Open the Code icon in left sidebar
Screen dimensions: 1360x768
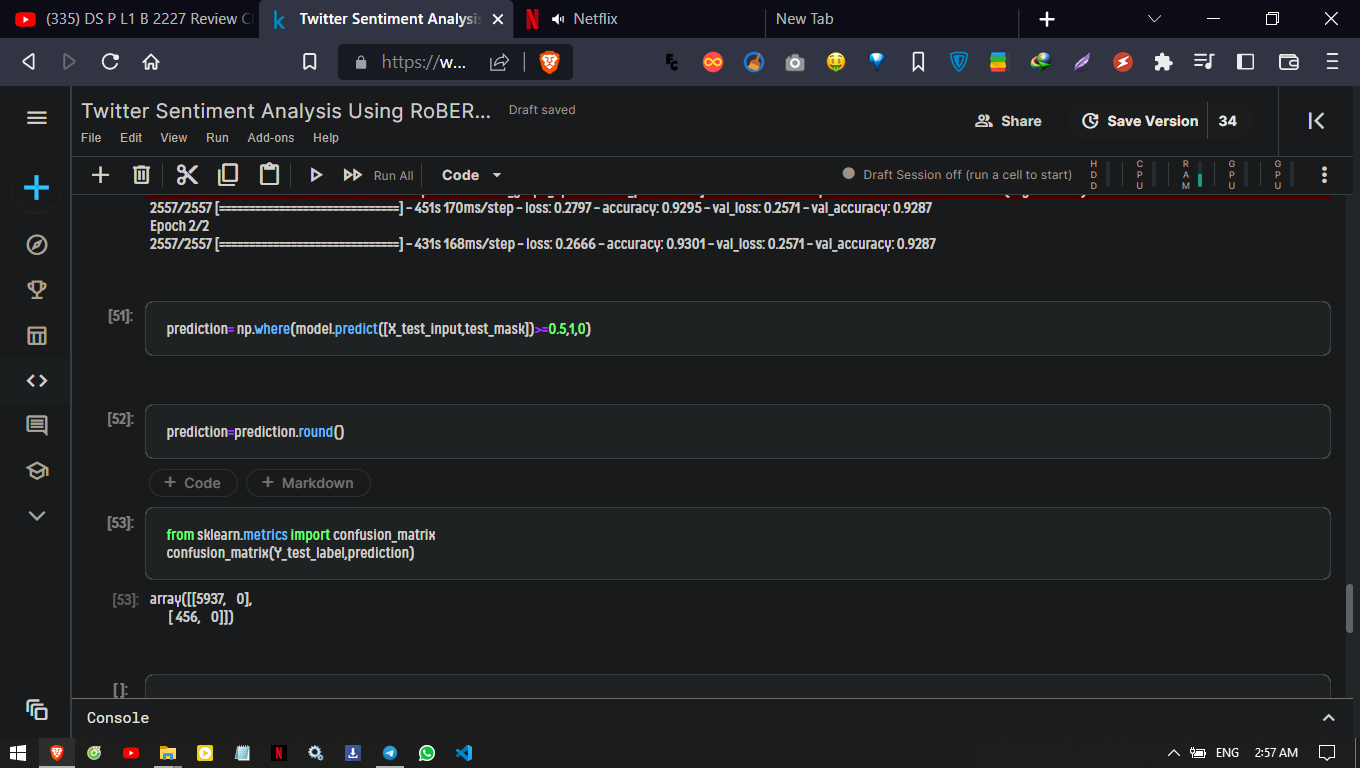37,381
